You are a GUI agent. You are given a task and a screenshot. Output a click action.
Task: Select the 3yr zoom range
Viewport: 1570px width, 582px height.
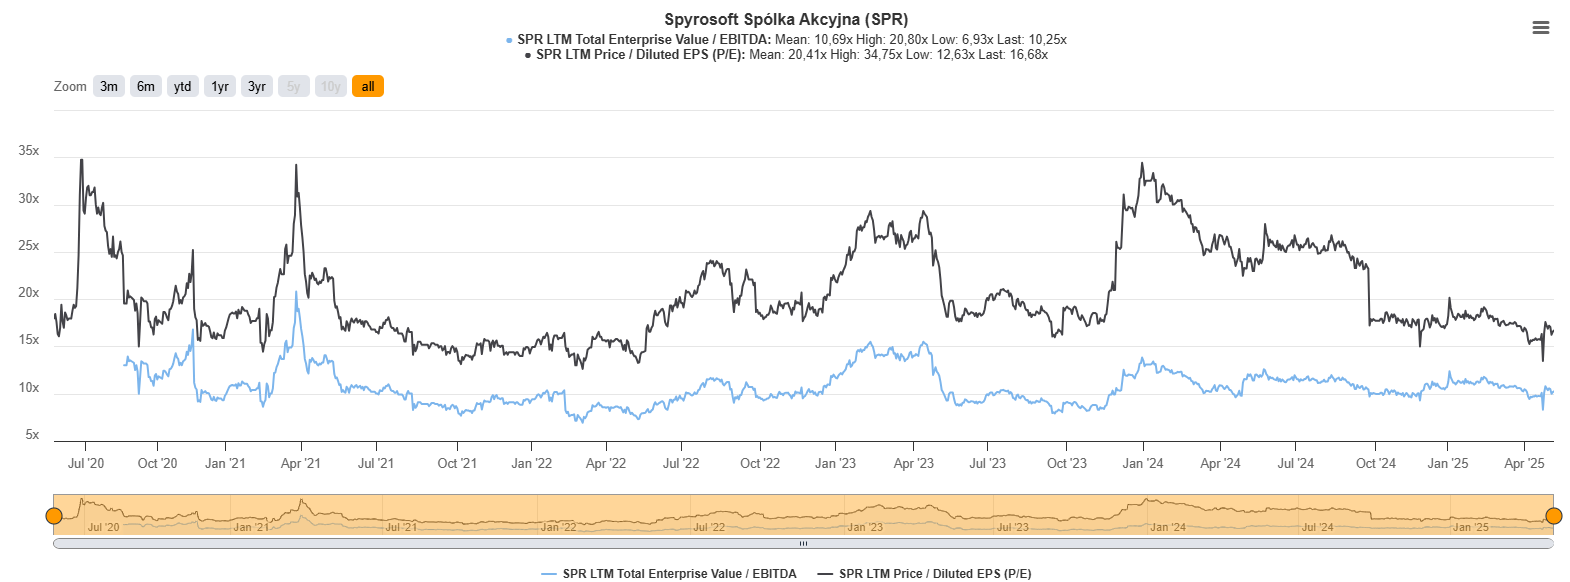pos(257,87)
